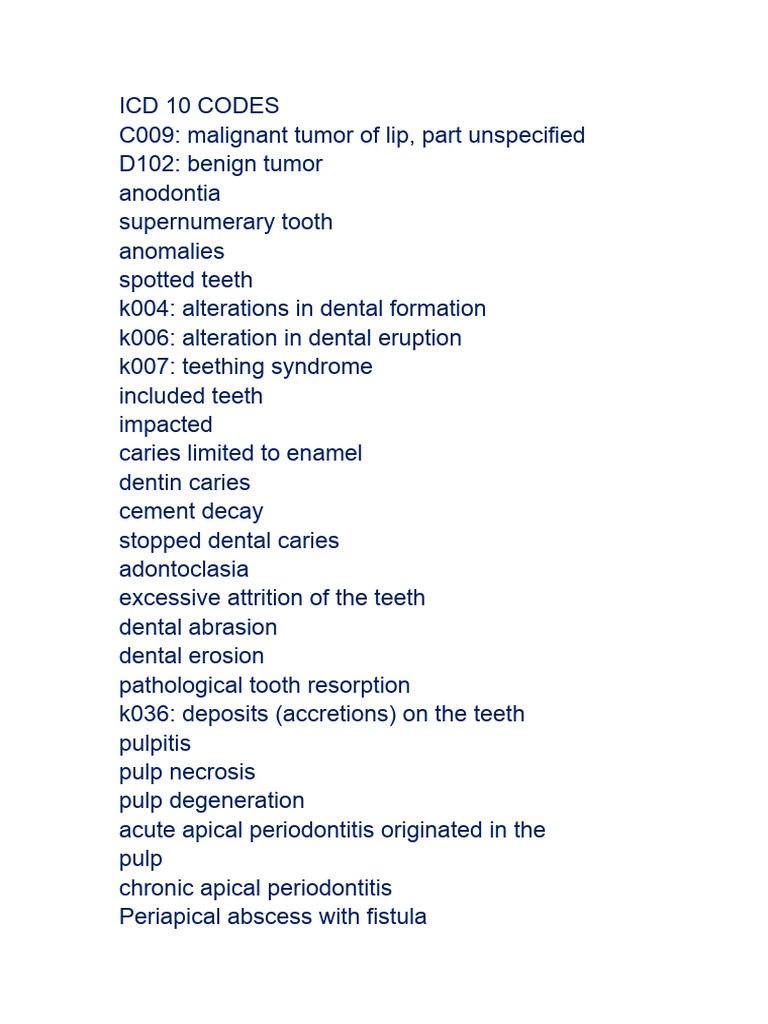
Task: Click stopped dental caries text
Action: [x=229, y=541]
